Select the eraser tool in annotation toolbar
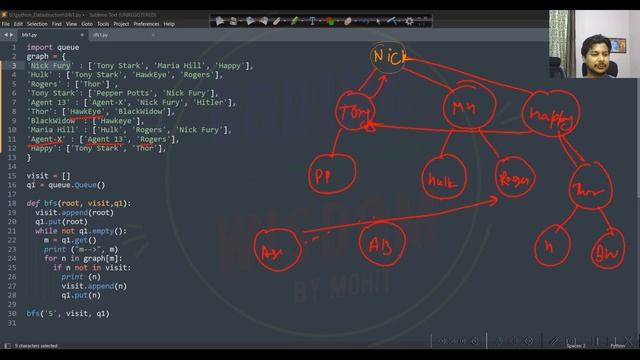640x360 pixels. click(348, 21)
